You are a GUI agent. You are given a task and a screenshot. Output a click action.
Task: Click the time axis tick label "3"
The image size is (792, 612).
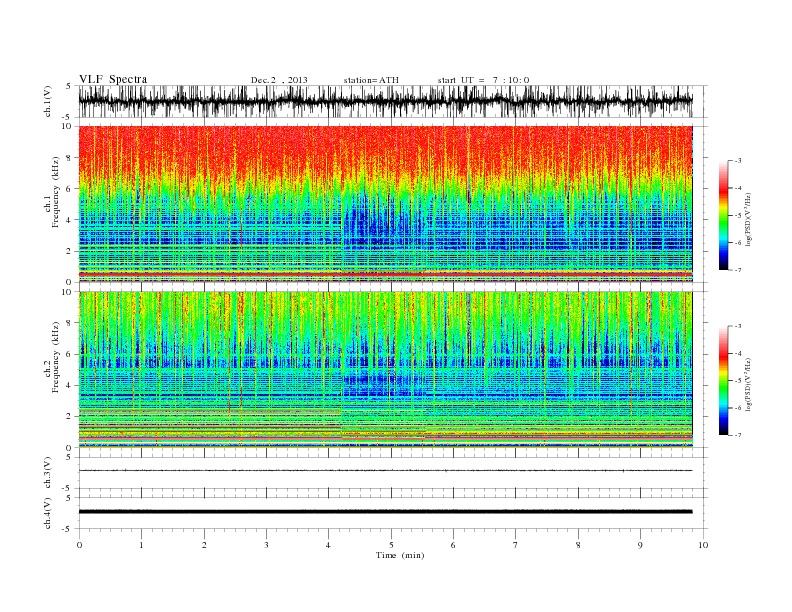(x=266, y=545)
